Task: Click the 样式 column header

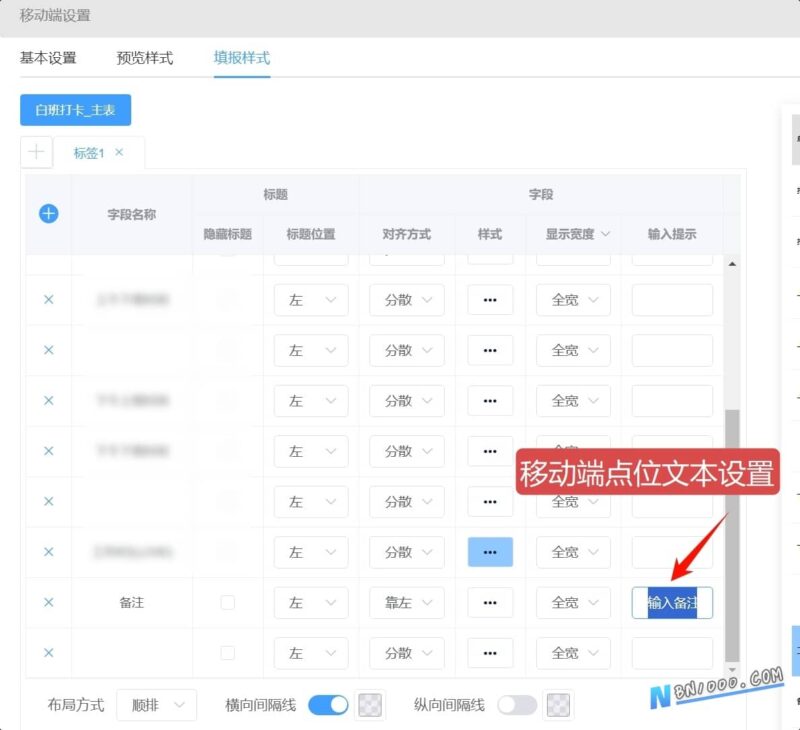Action: (490, 234)
